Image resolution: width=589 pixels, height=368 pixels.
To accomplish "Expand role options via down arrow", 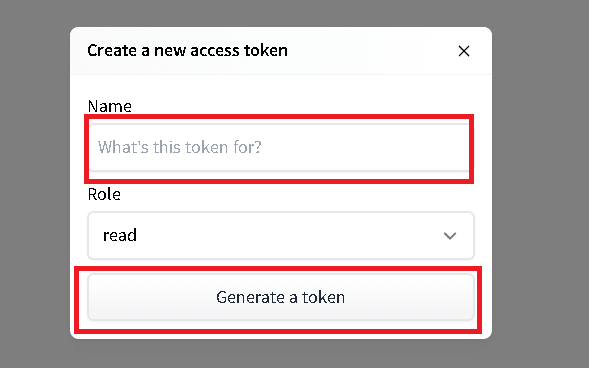I will (x=450, y=236).
